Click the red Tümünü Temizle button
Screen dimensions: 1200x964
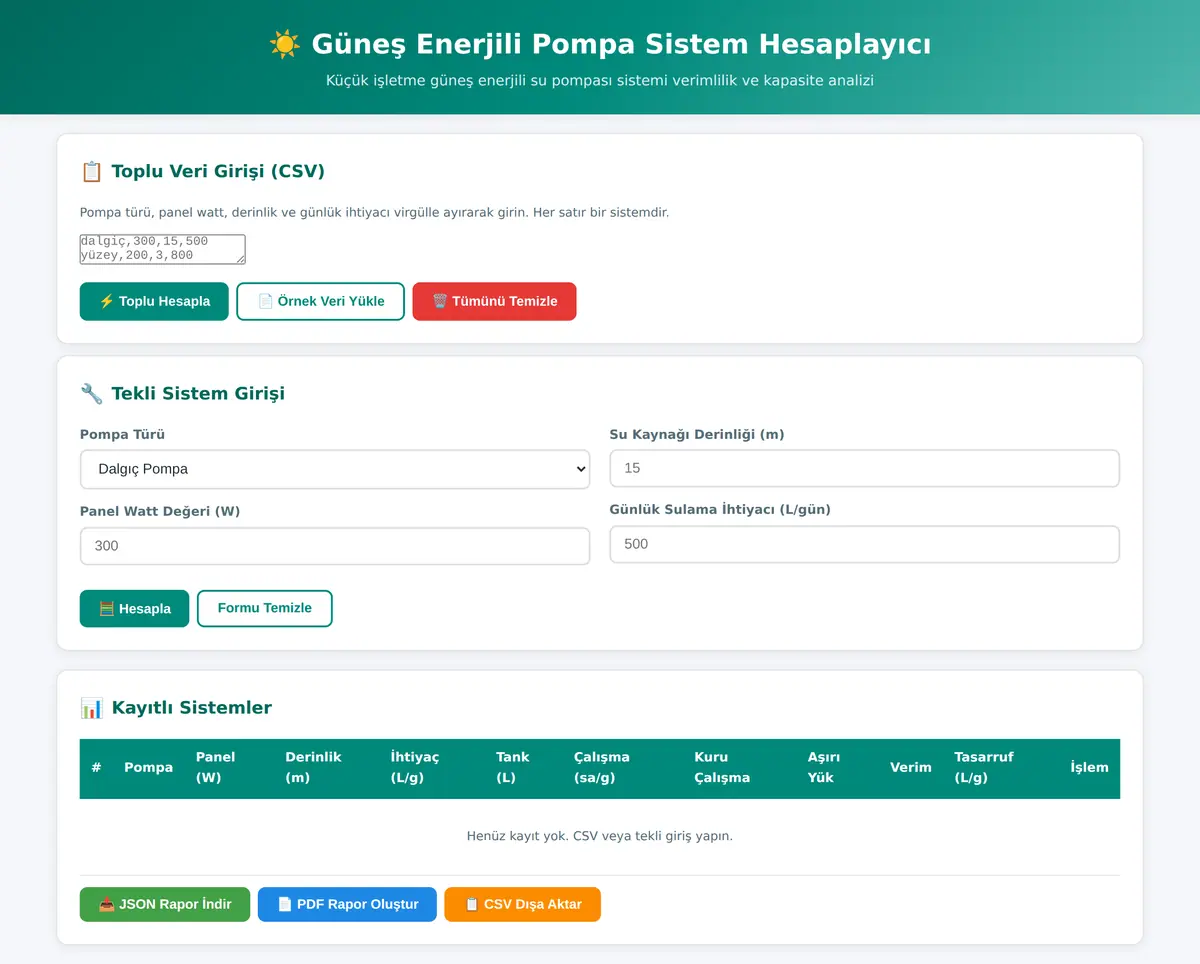click(494, 301)
